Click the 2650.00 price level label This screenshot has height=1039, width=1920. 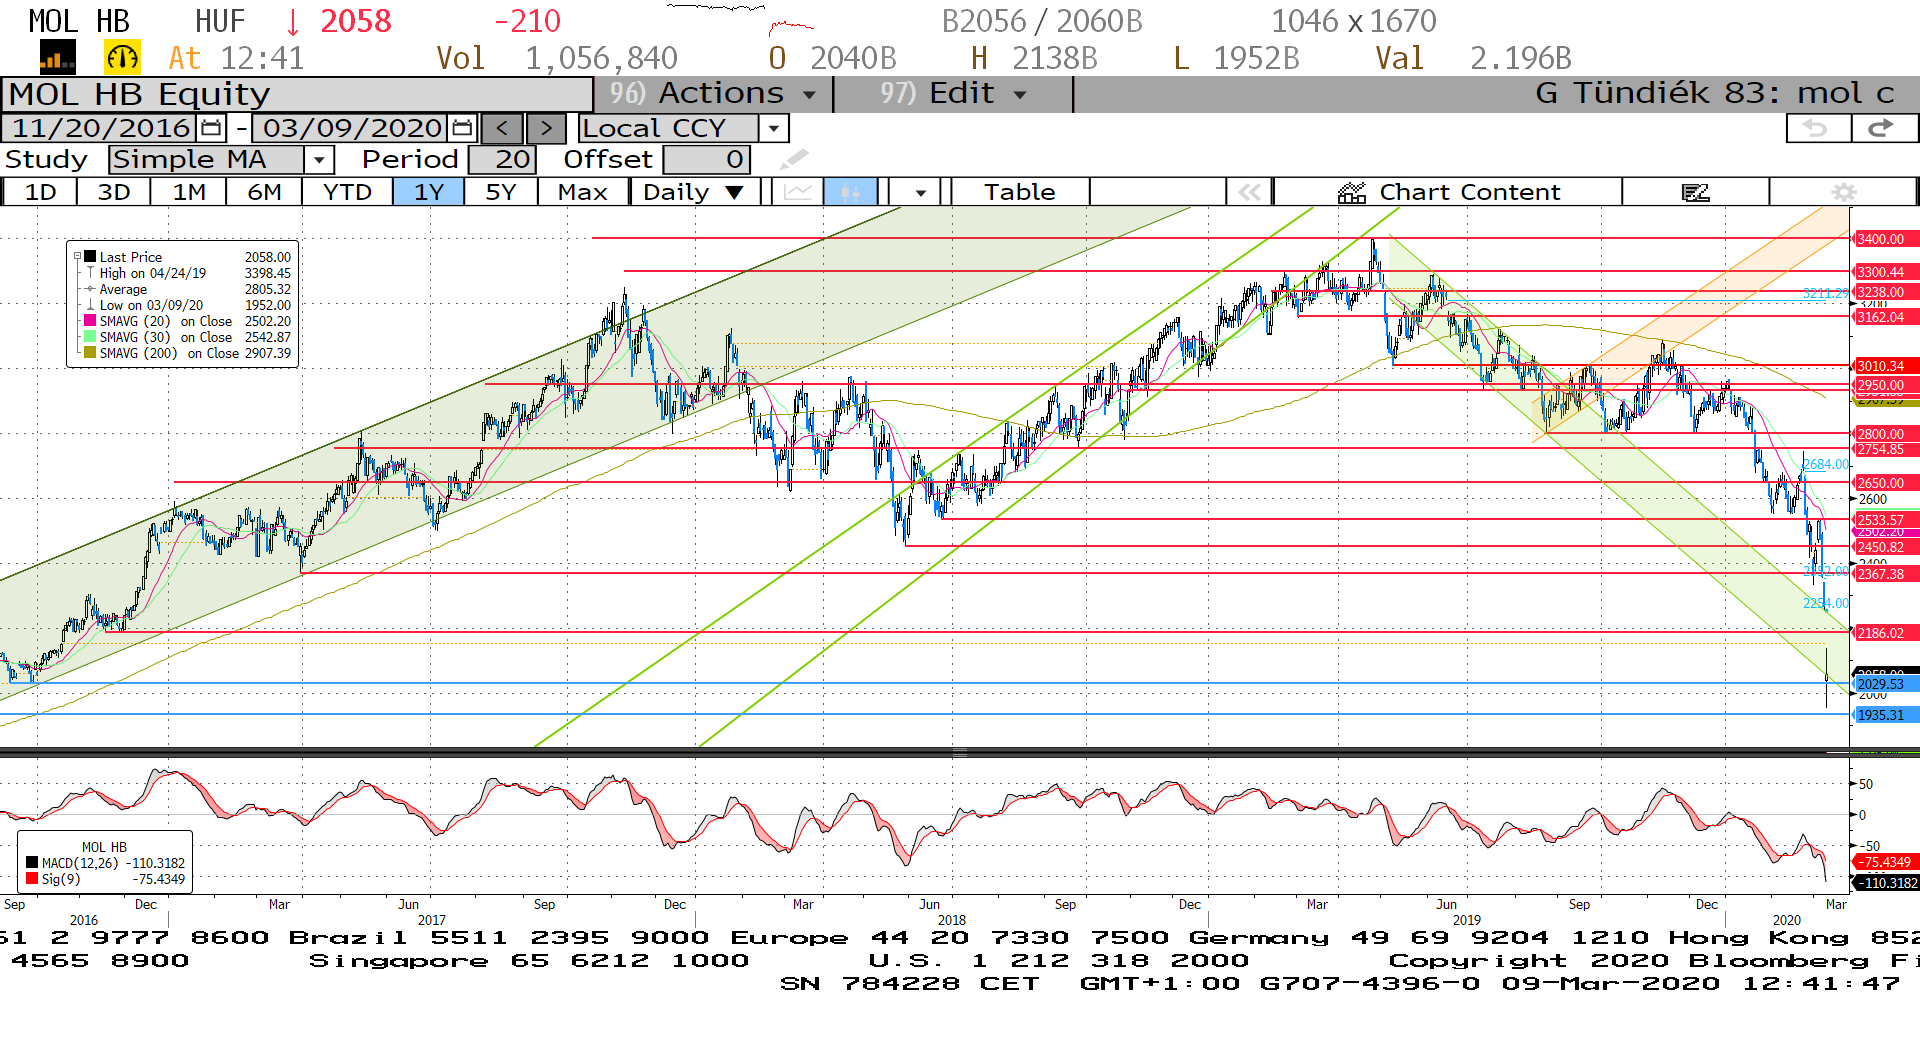1884,483
